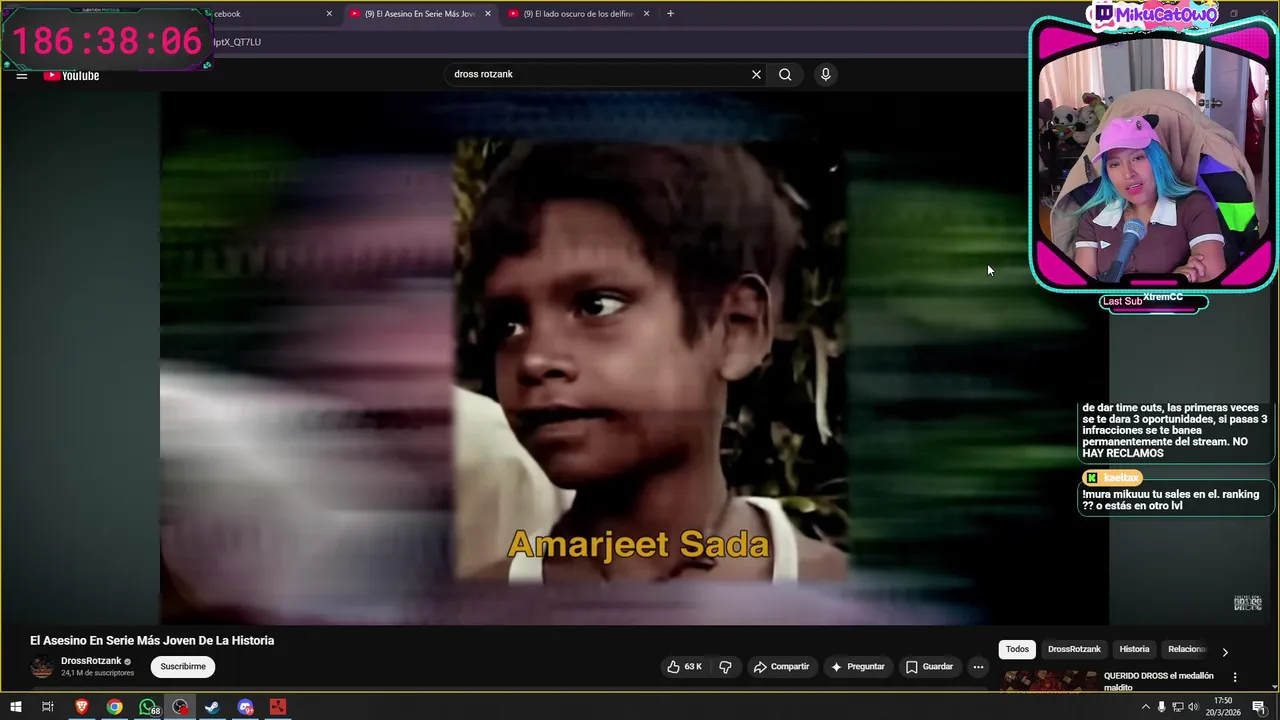Open OBS Studio from taskbar

(x=180, y=707)
